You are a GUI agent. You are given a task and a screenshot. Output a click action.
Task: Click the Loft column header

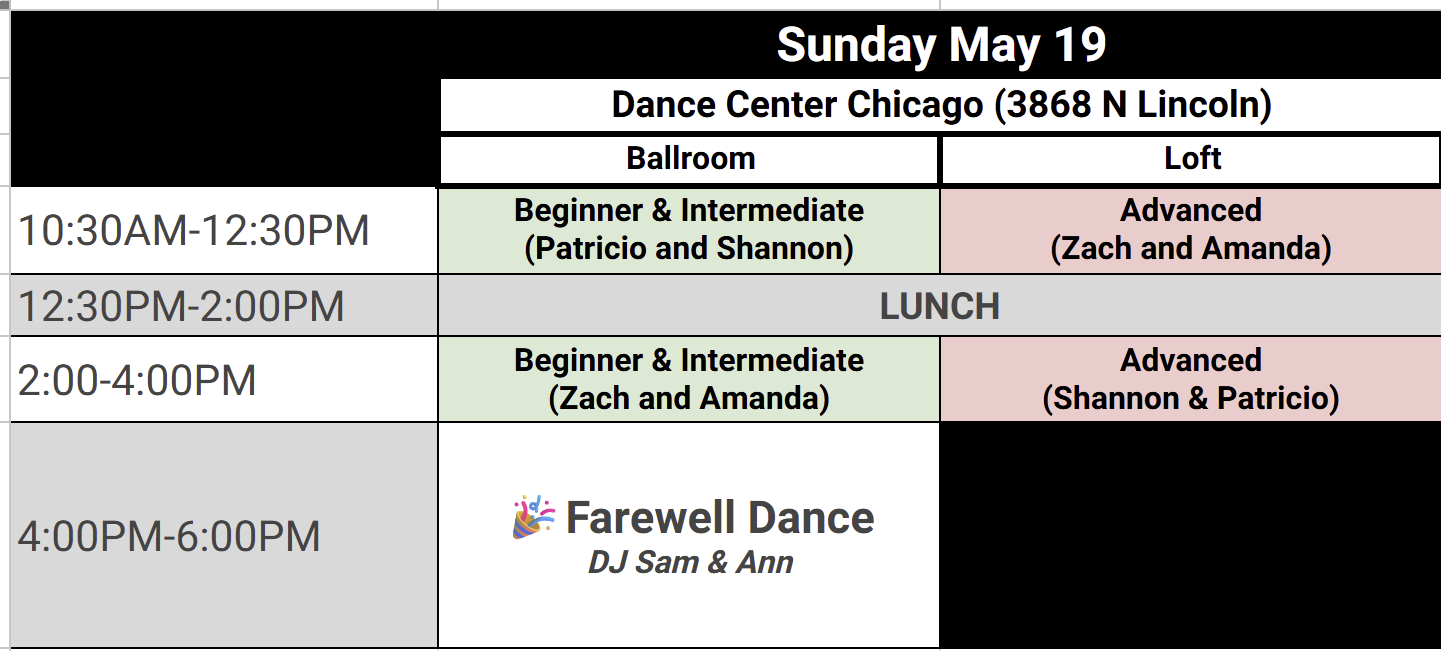pyautogui.click(x=1191, y=159)
